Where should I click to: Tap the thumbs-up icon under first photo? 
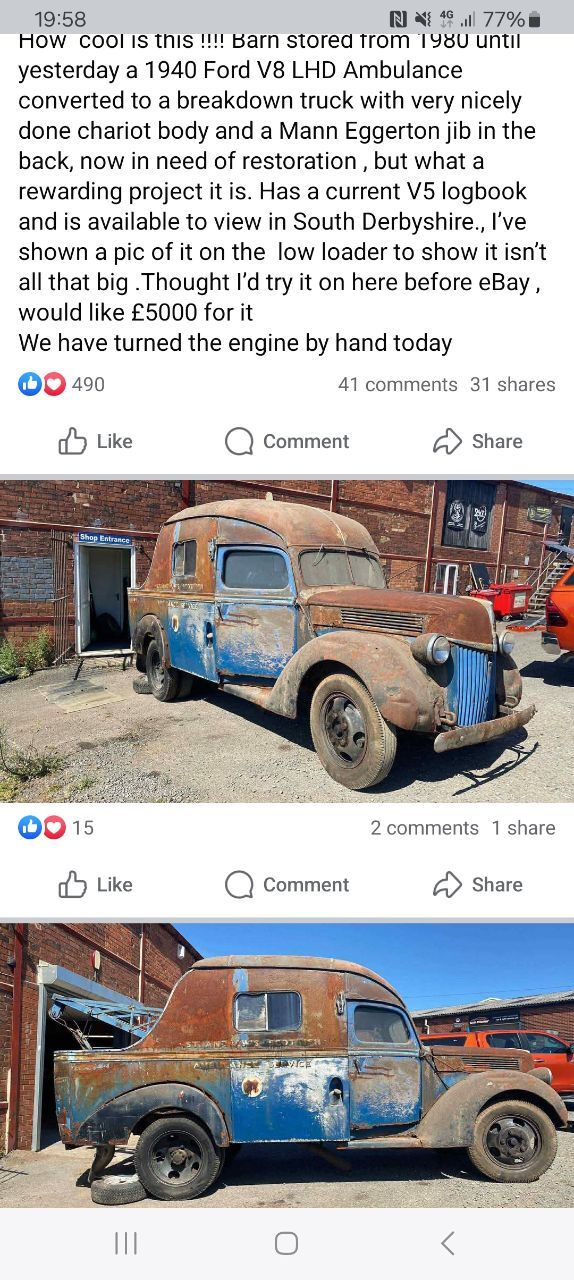pyautogui.click(x=72, y=884)
